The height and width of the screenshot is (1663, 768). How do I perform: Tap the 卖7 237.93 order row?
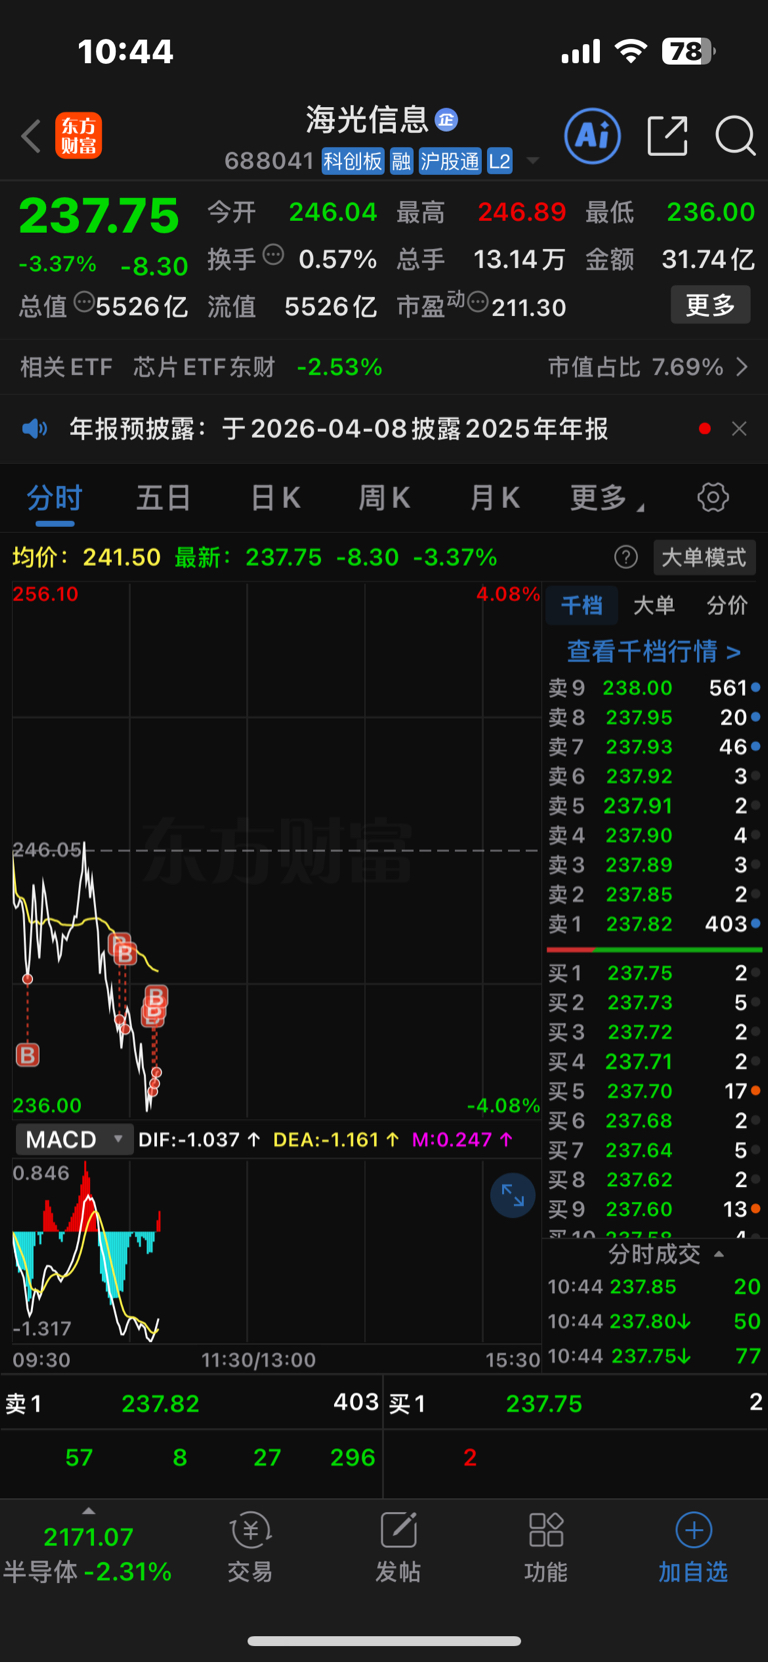tap(654, 747)
